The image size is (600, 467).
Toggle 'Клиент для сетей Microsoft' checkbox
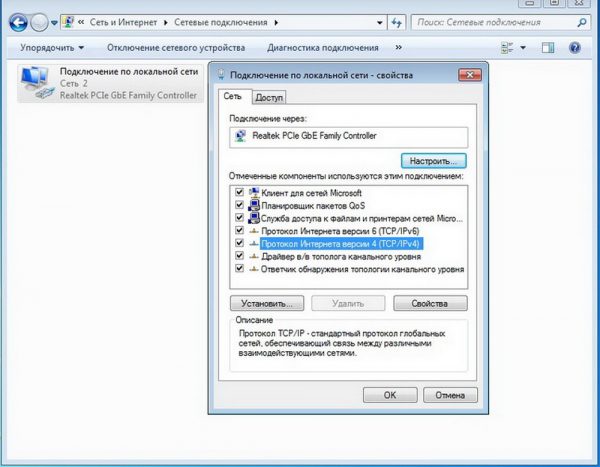pyautogui.click(x=240, y=192)
